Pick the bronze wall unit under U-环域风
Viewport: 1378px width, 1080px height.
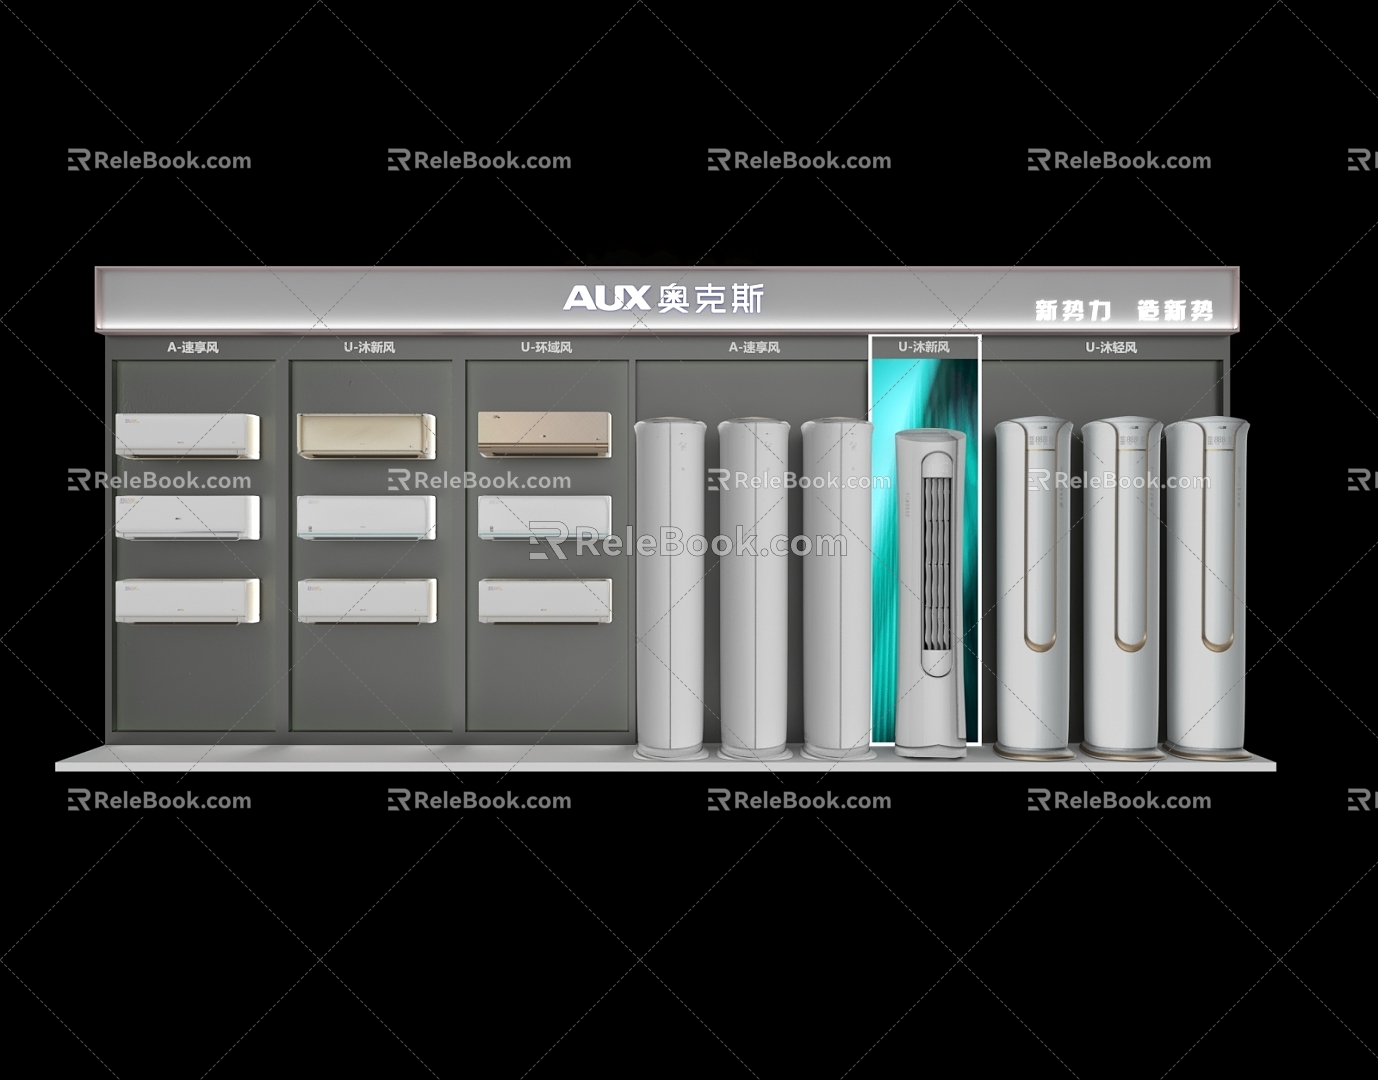(544, 434)
